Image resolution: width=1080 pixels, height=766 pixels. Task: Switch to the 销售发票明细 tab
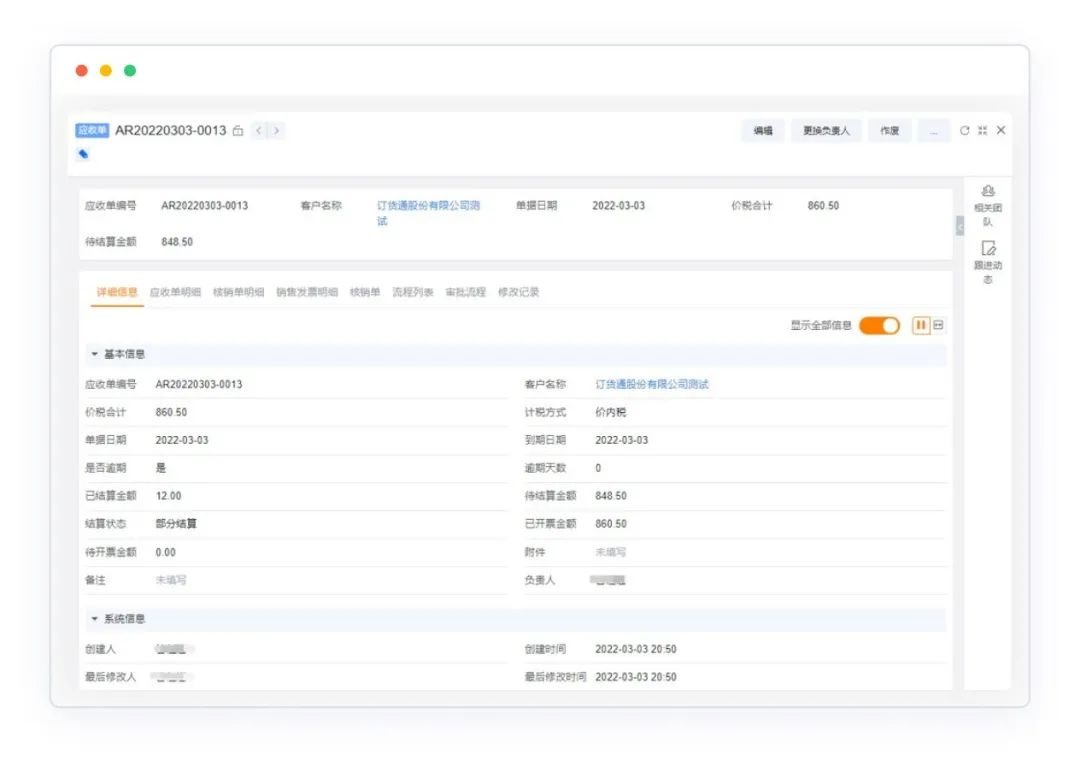tap(307, 292)
